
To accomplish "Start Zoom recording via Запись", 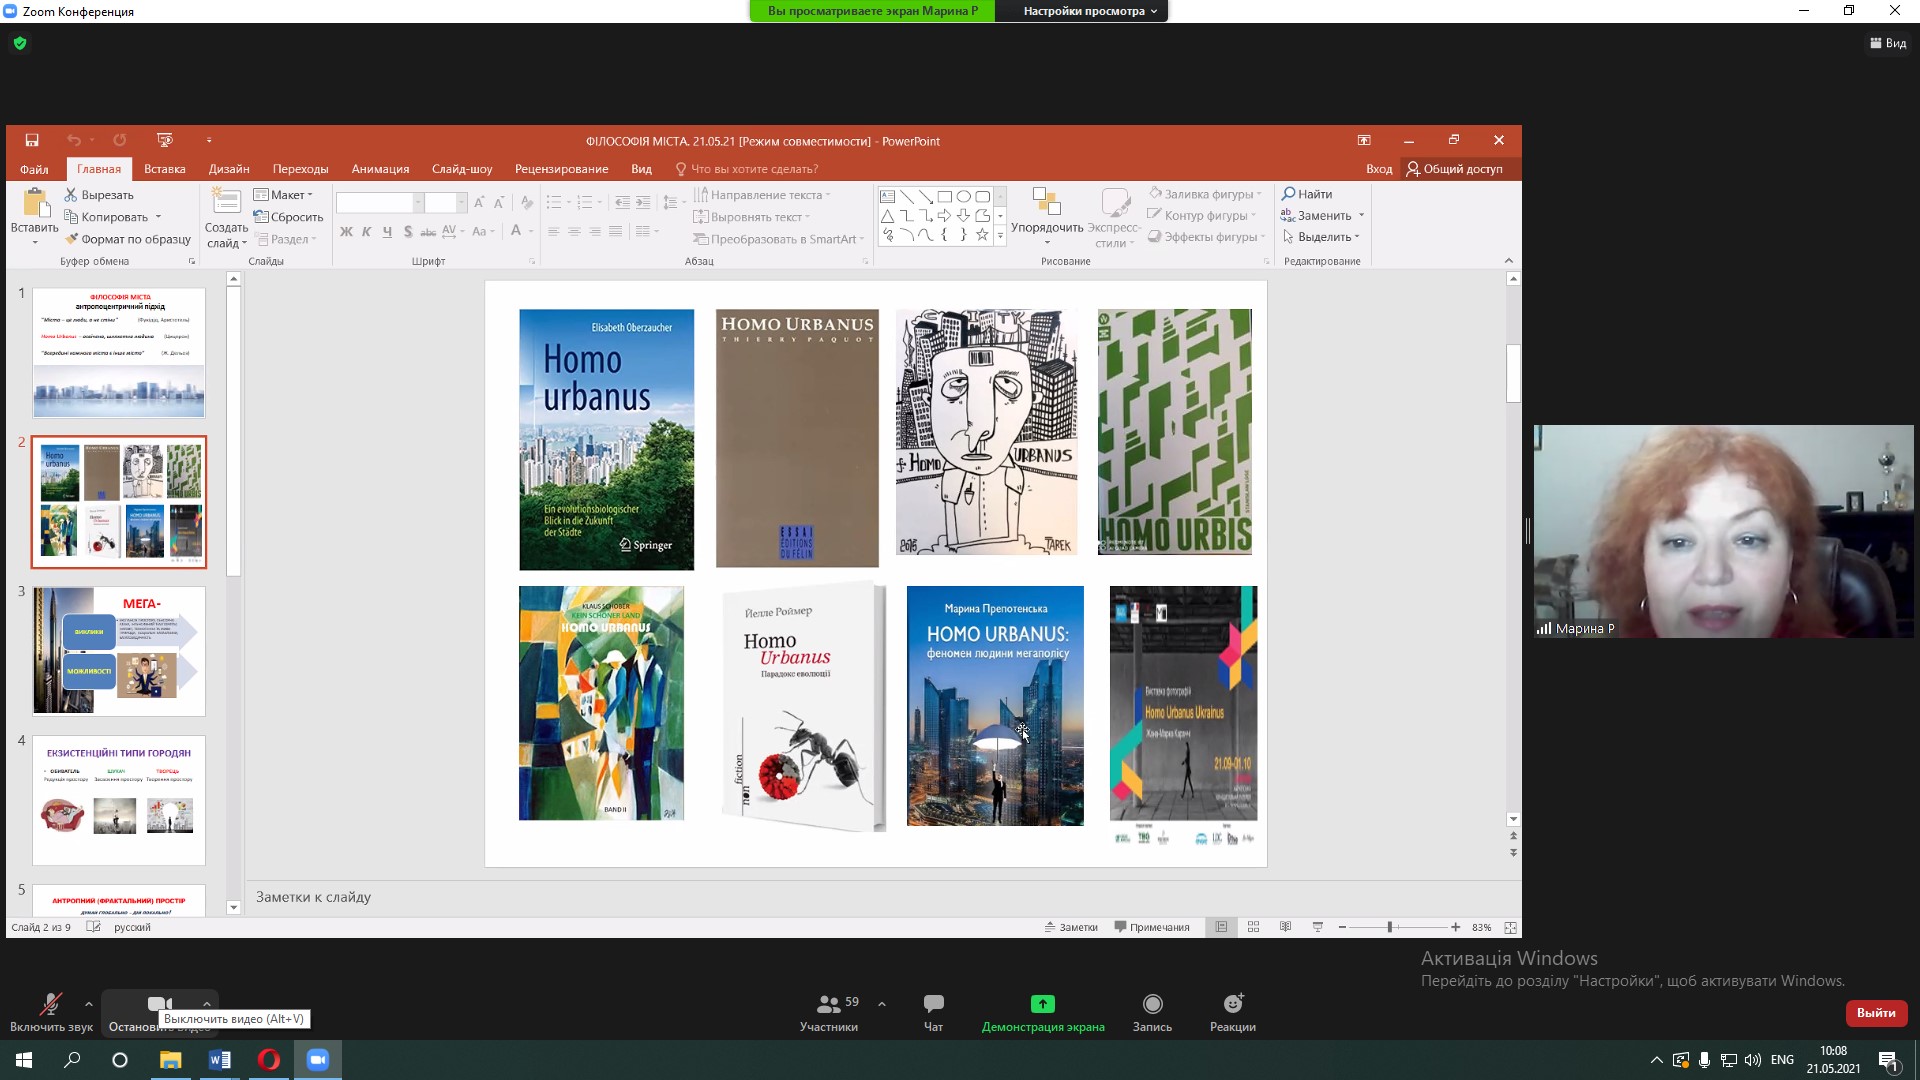I will coord(1152,1004).
